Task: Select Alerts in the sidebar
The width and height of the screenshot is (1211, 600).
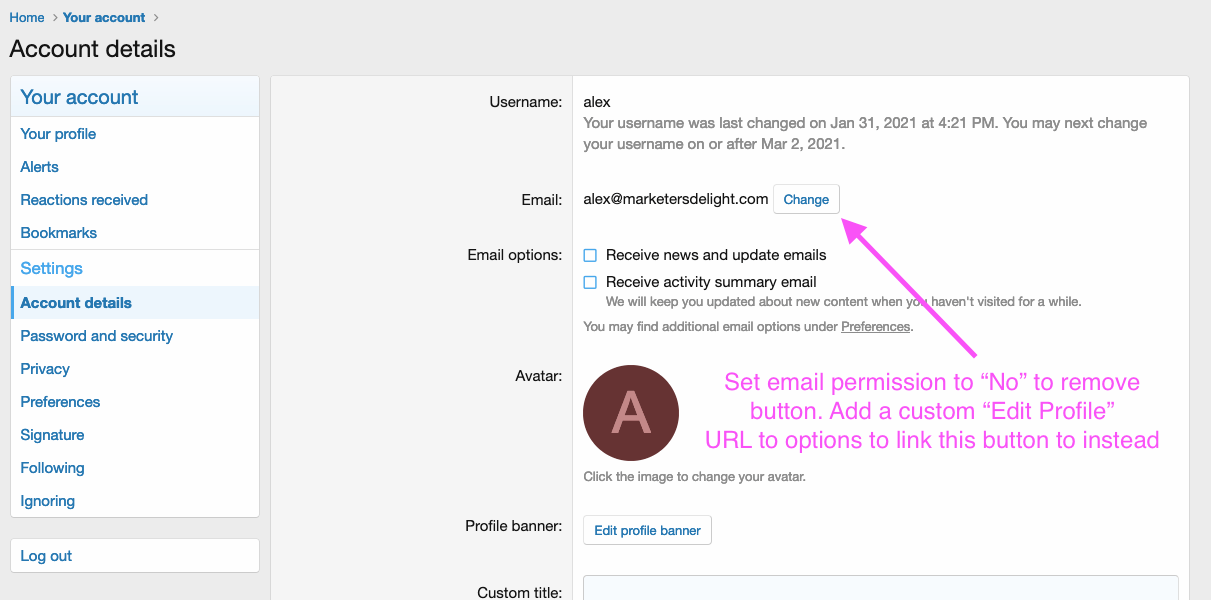Action: coord(40,167)
